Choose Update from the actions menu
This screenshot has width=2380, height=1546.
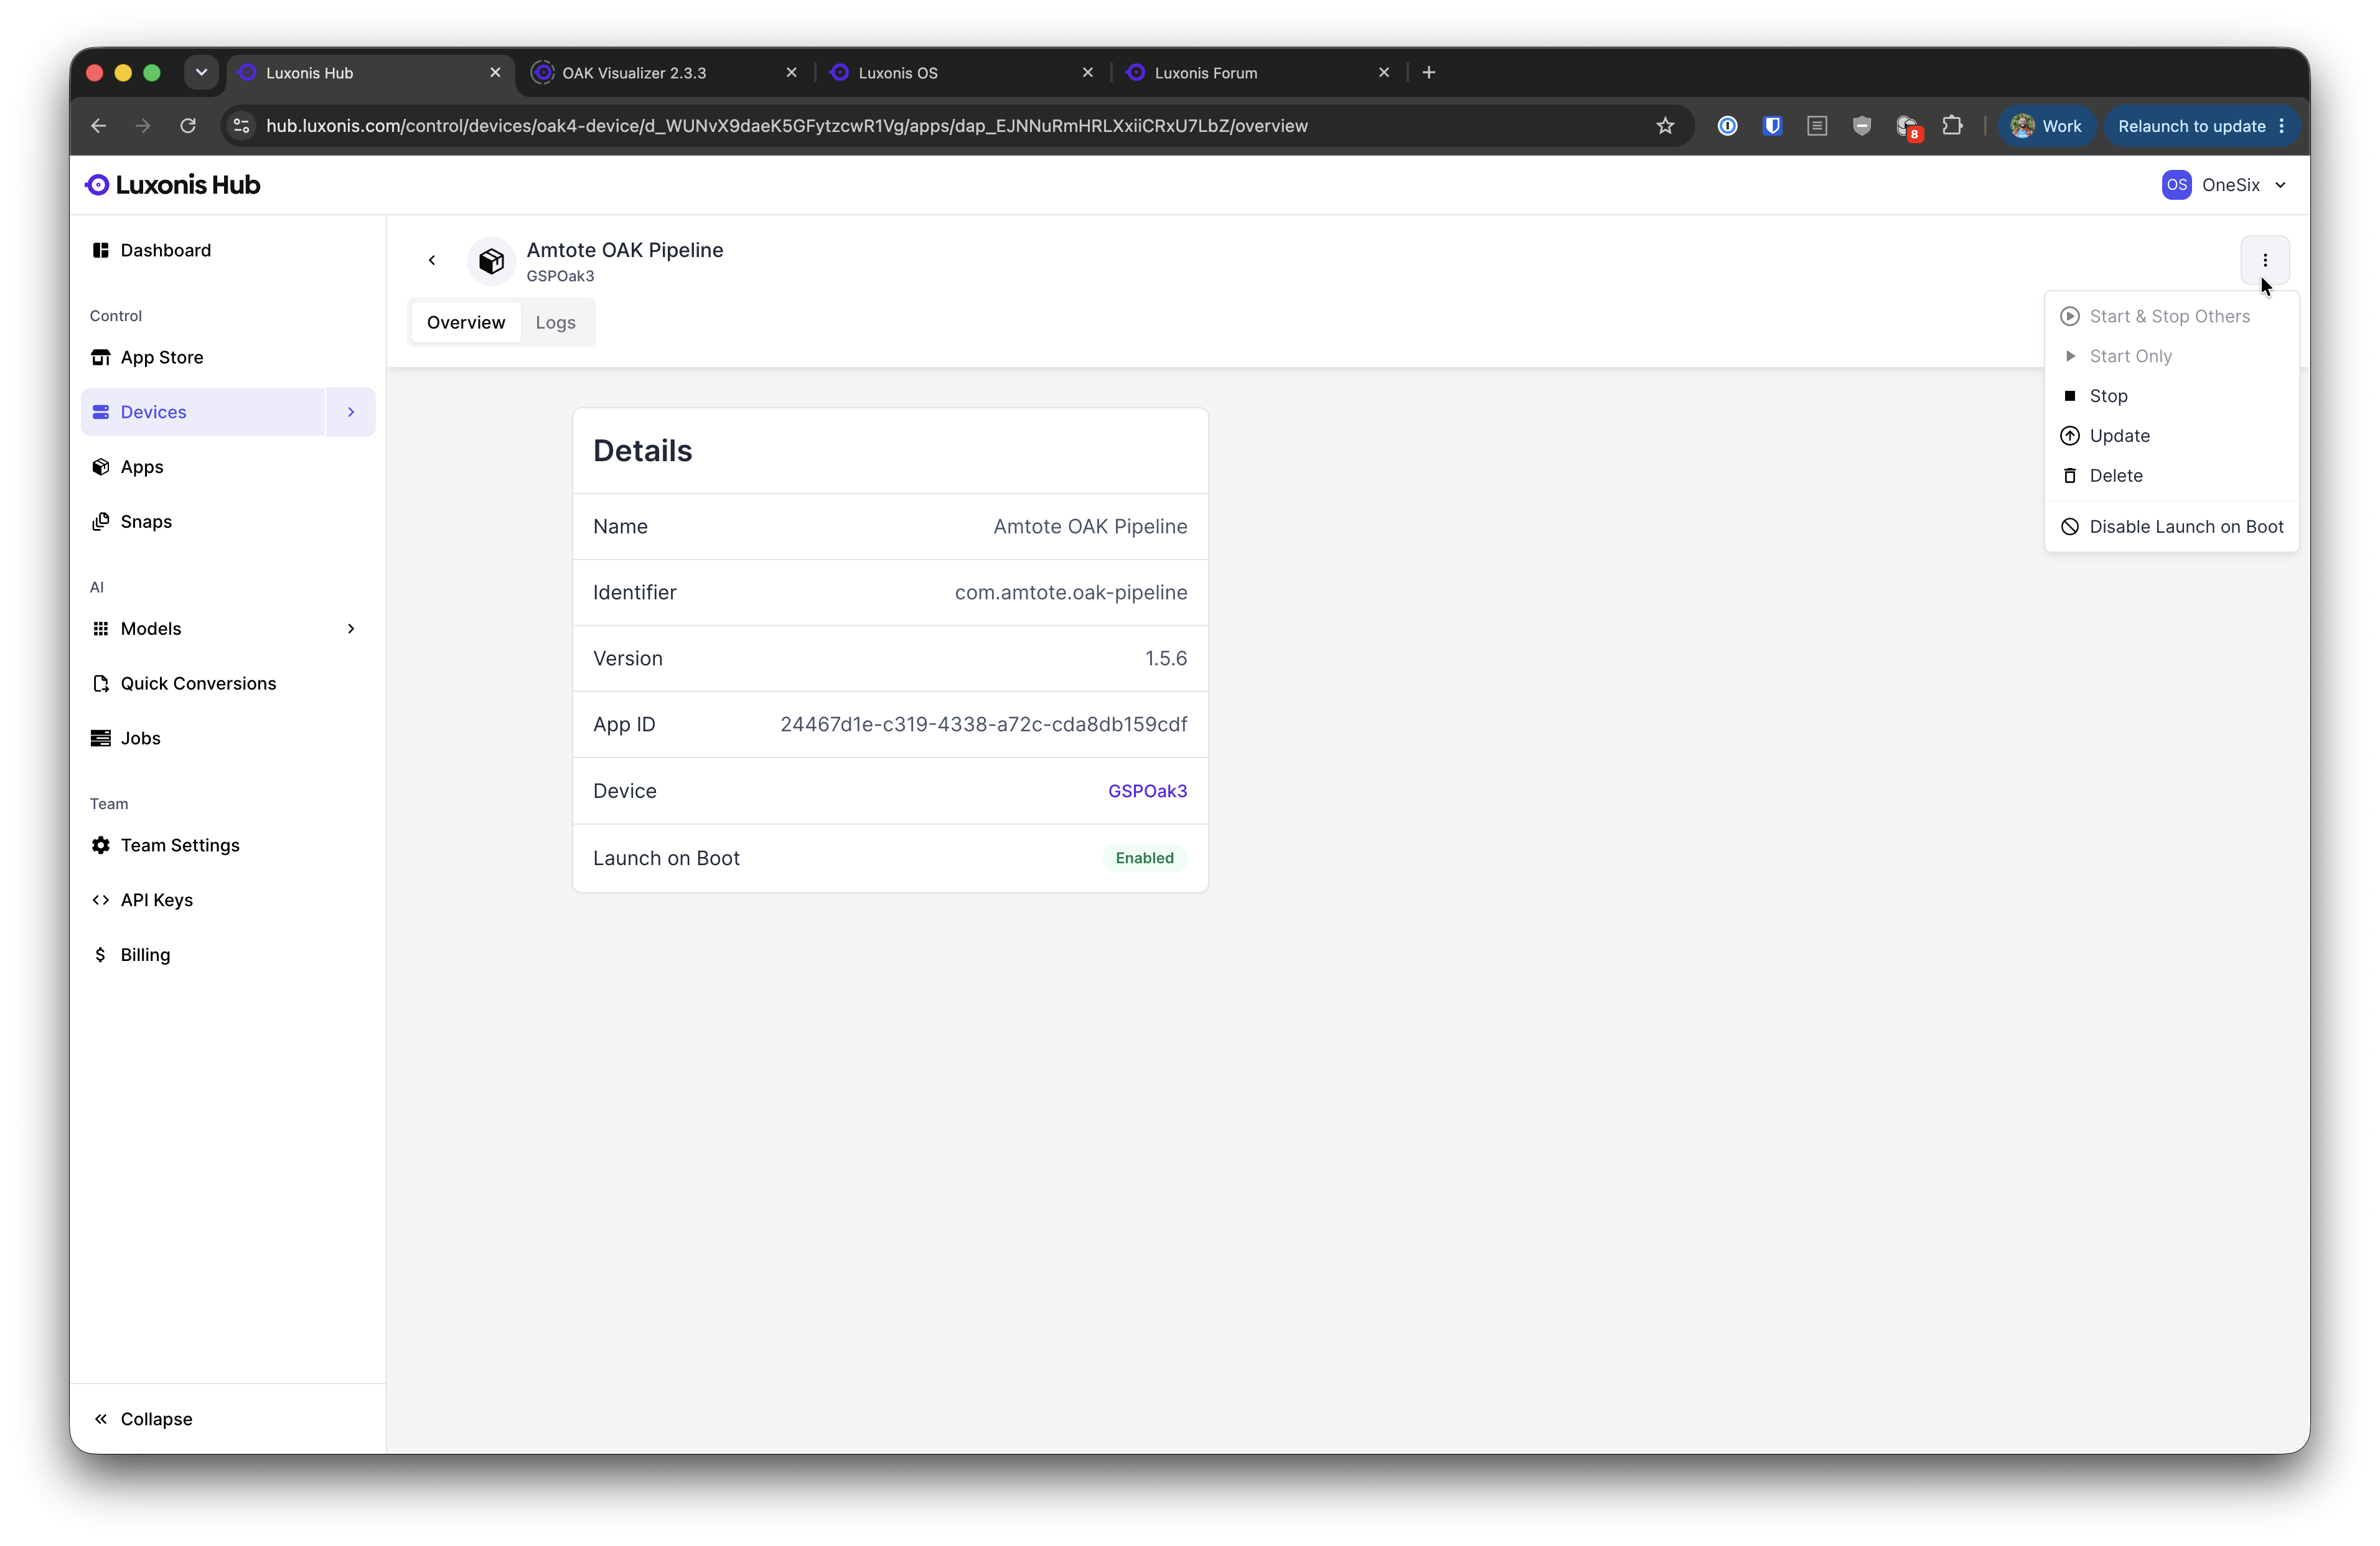(2172, 436)
